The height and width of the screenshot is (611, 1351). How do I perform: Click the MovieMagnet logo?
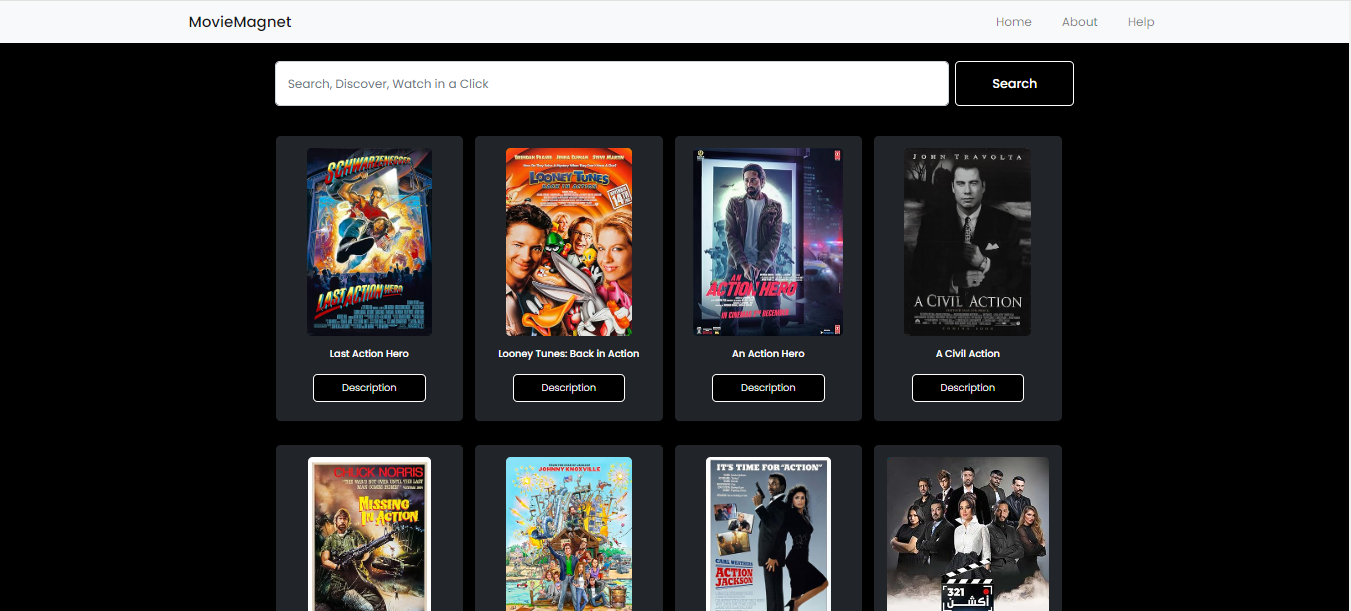[x=240, y=22]
